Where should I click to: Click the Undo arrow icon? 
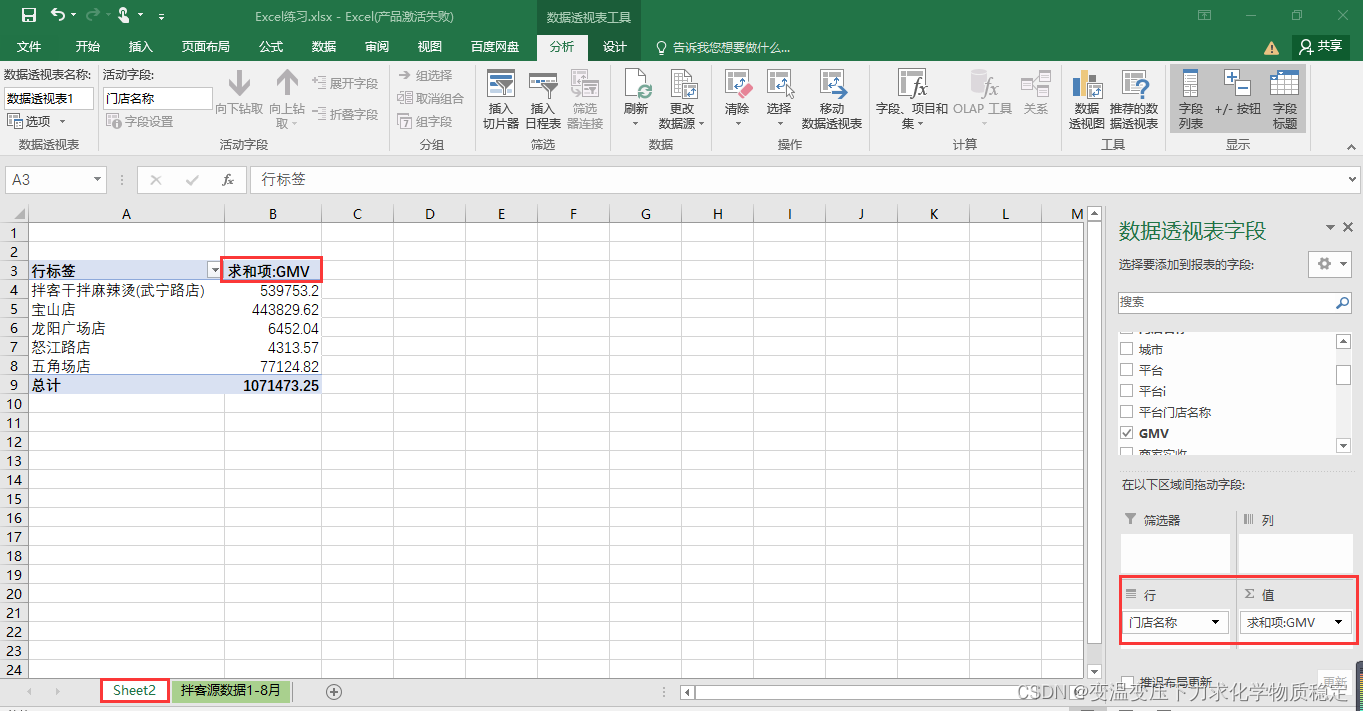coord(57,15)
